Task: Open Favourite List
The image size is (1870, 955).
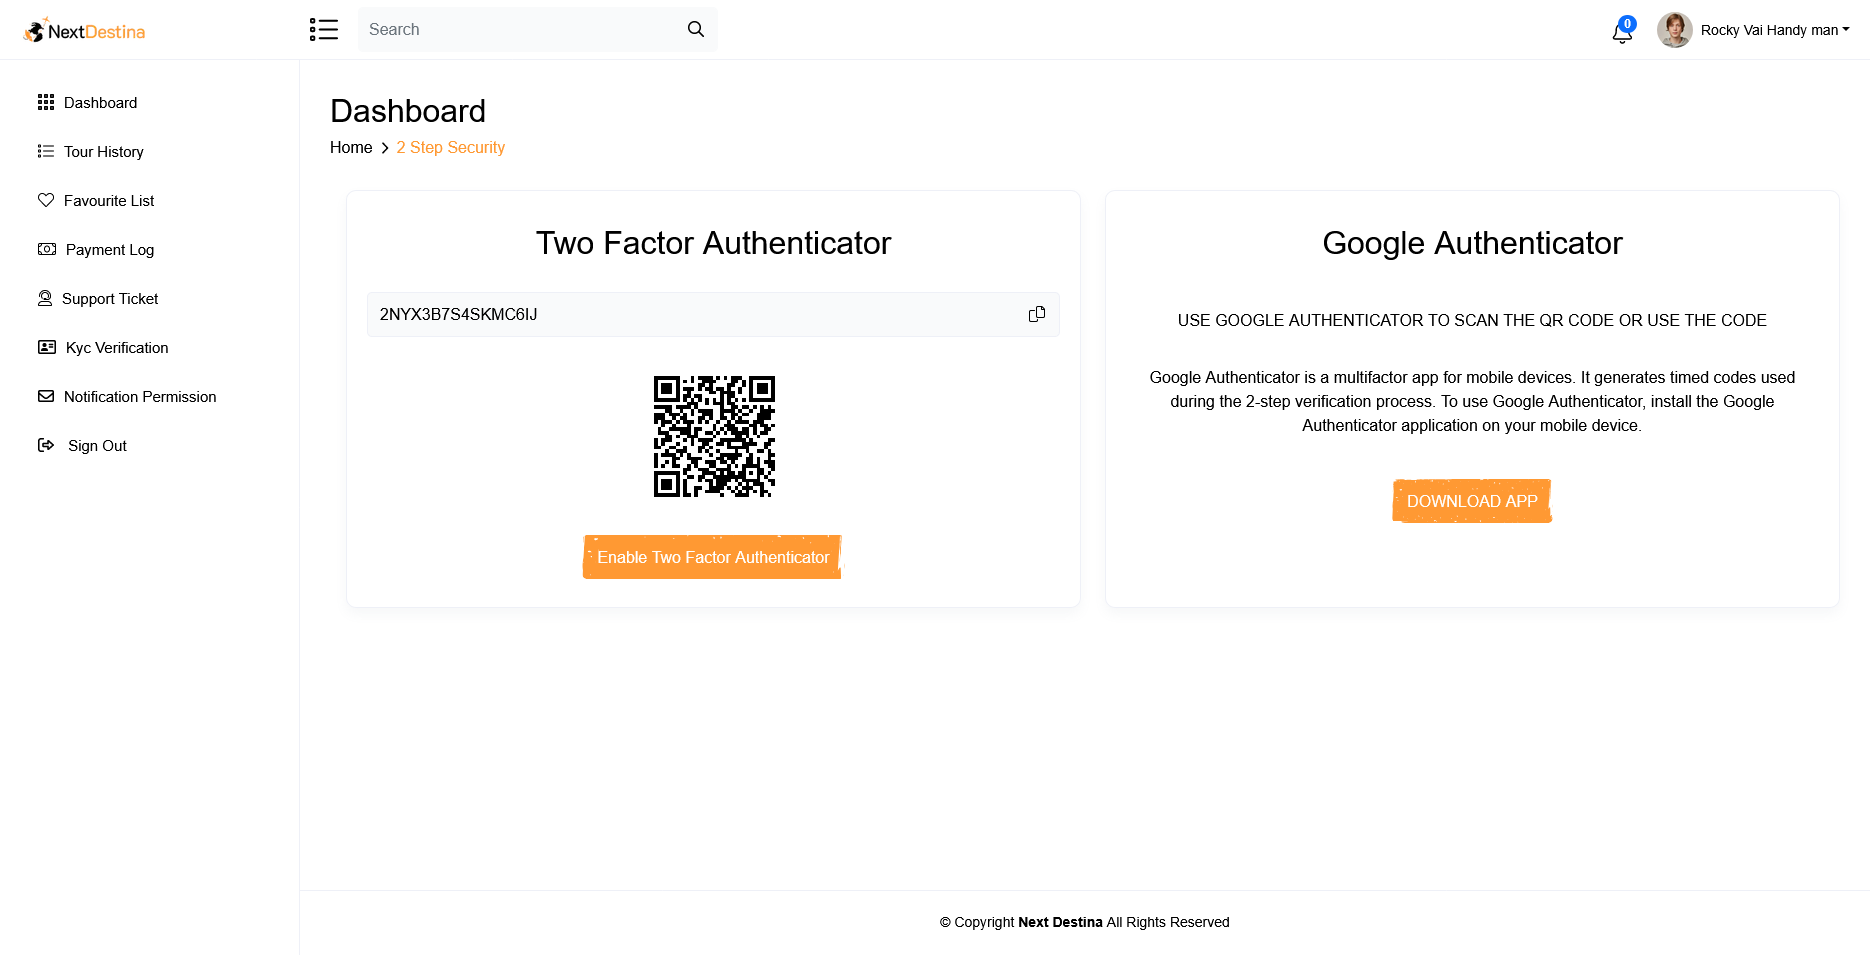Action: (109, 201)
